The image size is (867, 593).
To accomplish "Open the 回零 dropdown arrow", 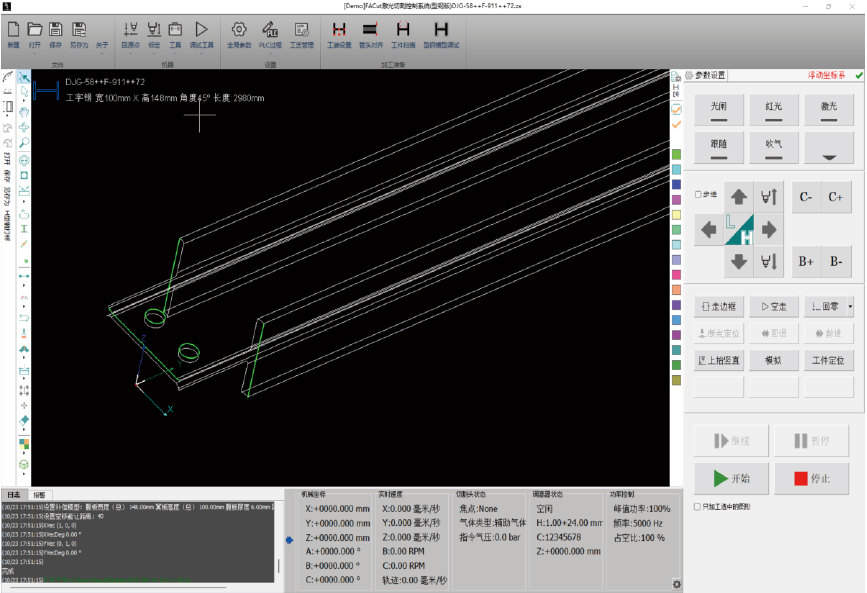I will pyautogui.click(x=850, y=306).
